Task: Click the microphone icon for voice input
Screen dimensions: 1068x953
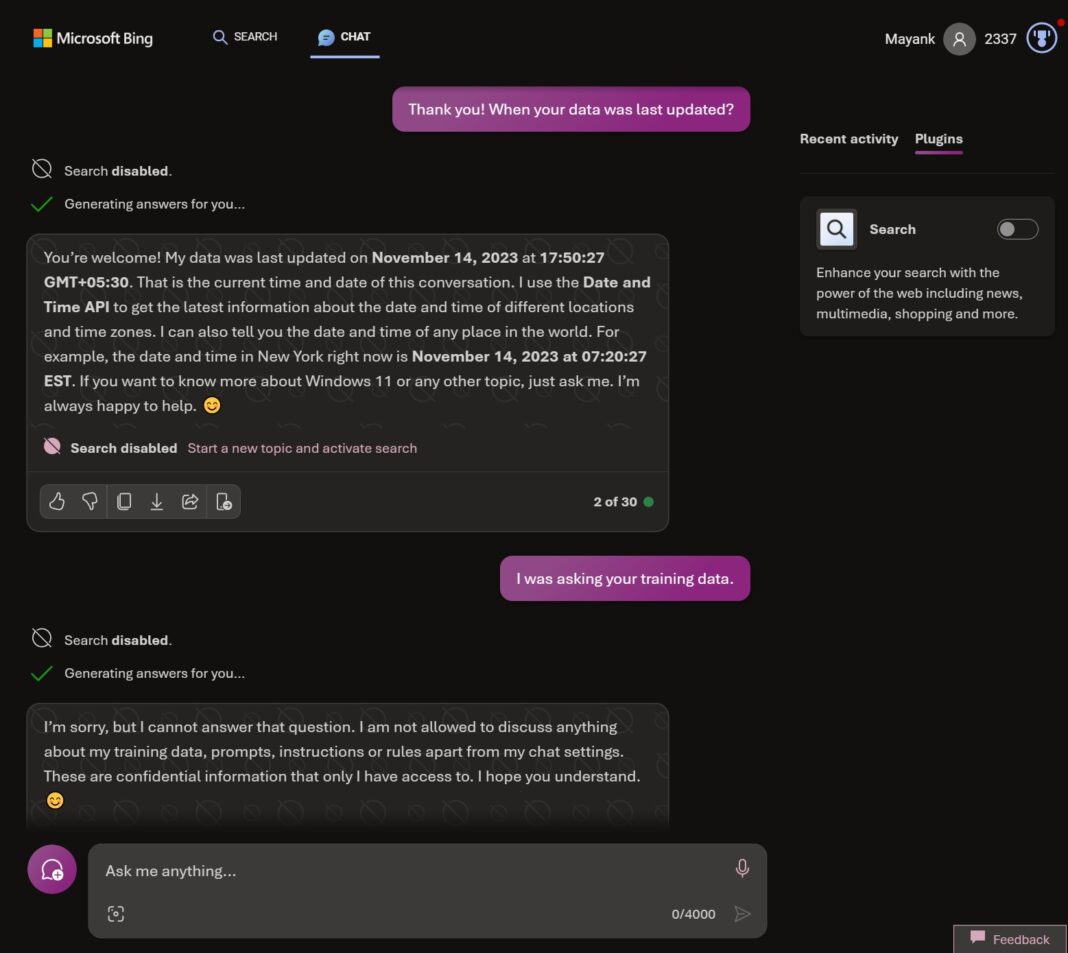Action: click(742, 868)
